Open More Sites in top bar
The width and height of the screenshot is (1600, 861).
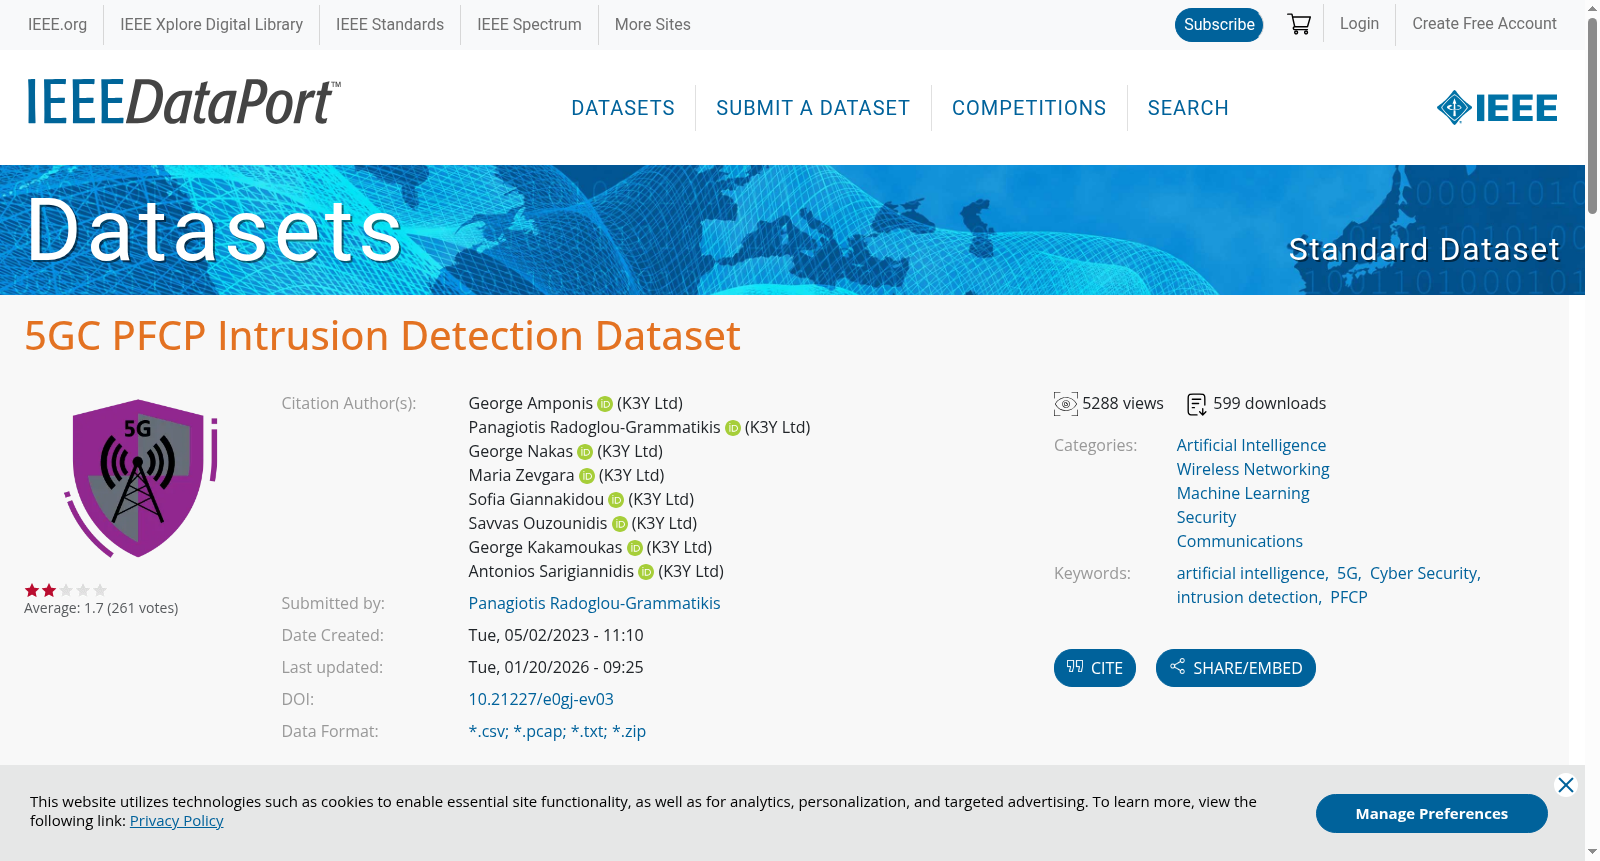point(653,24)
